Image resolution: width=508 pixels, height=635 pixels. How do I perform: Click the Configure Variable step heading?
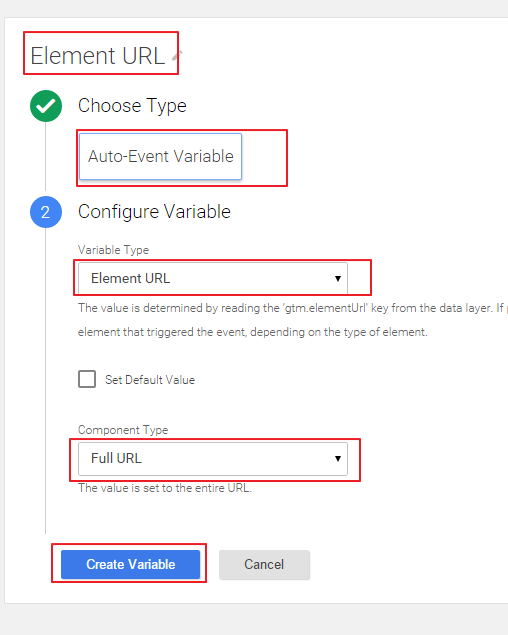pyautogui.click(x=154, y=212)
